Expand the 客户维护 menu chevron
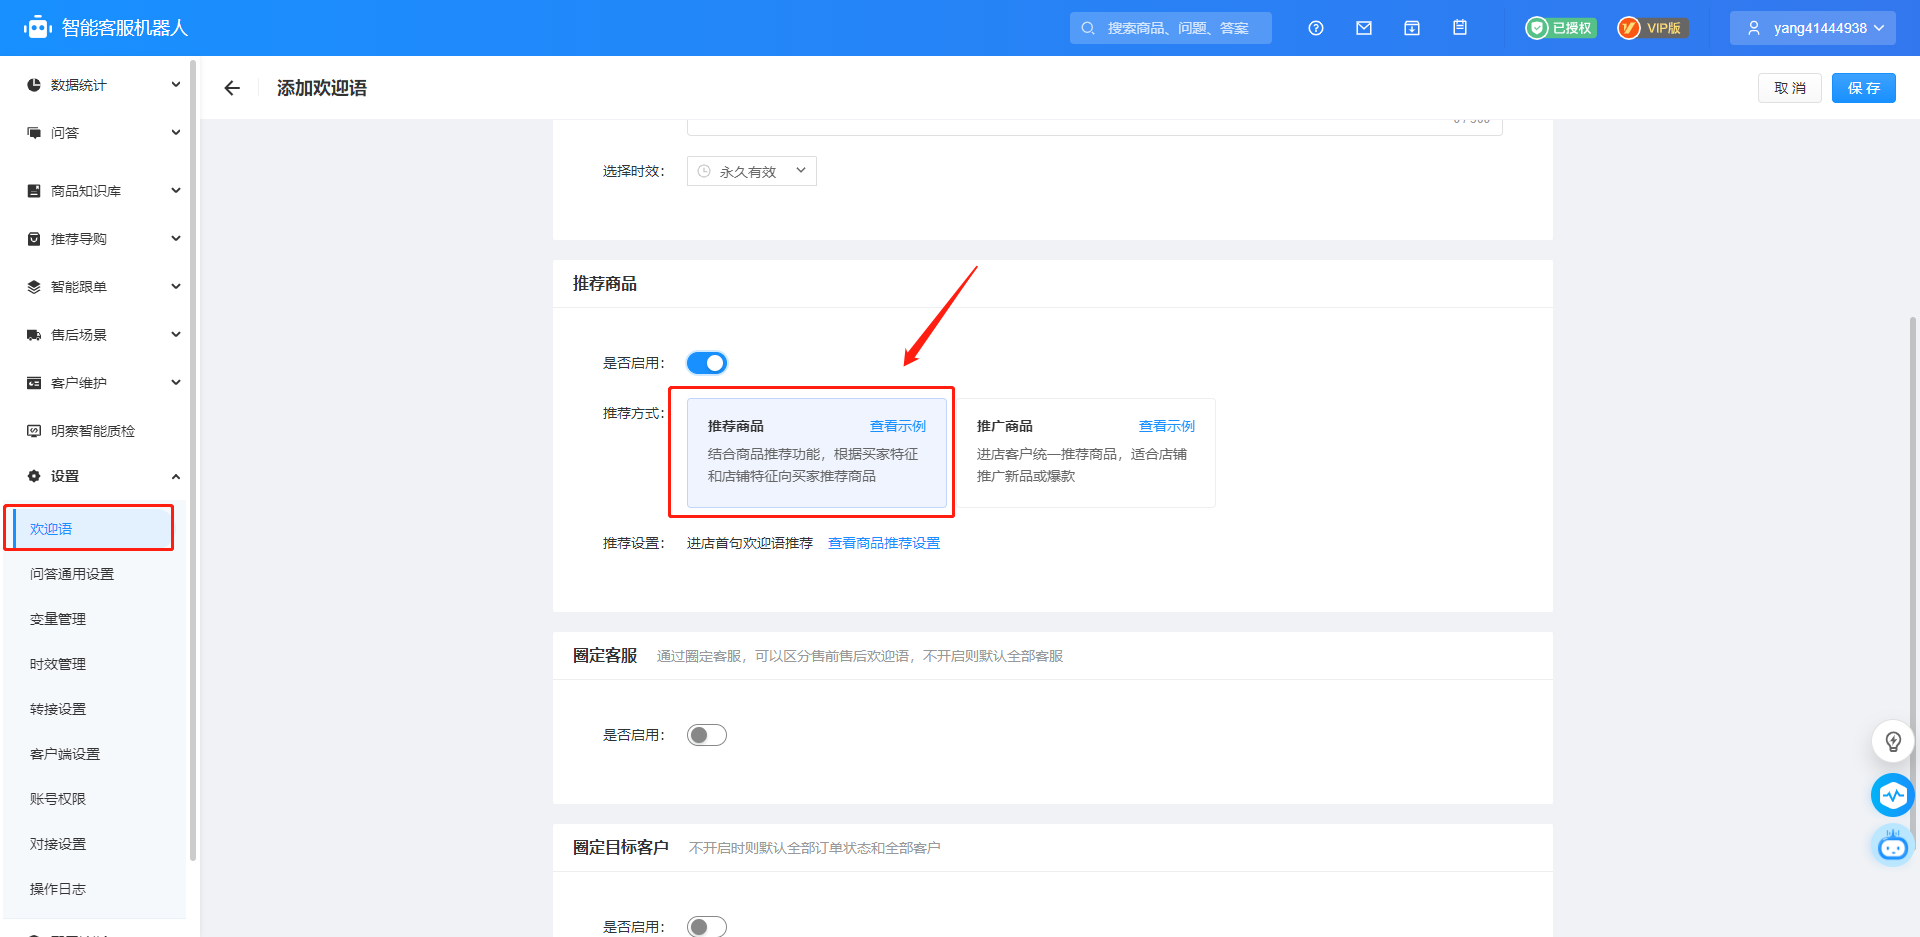 pos(176,383)
